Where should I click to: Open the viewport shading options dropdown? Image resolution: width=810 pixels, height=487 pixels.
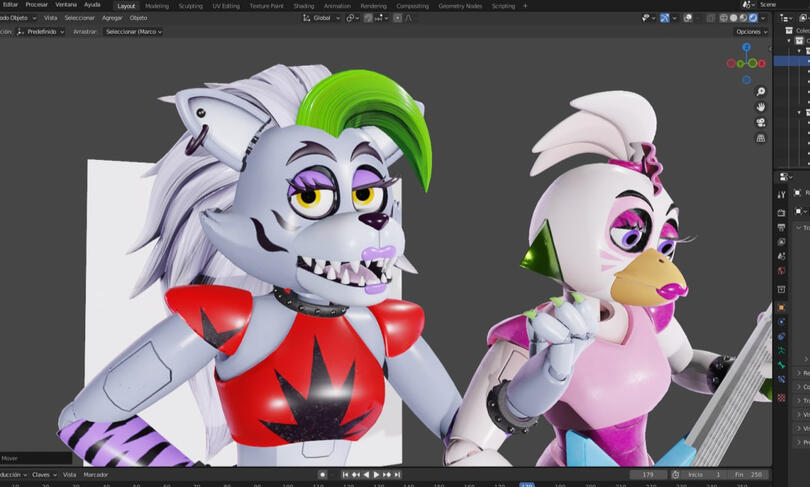[x=764, y=18]
